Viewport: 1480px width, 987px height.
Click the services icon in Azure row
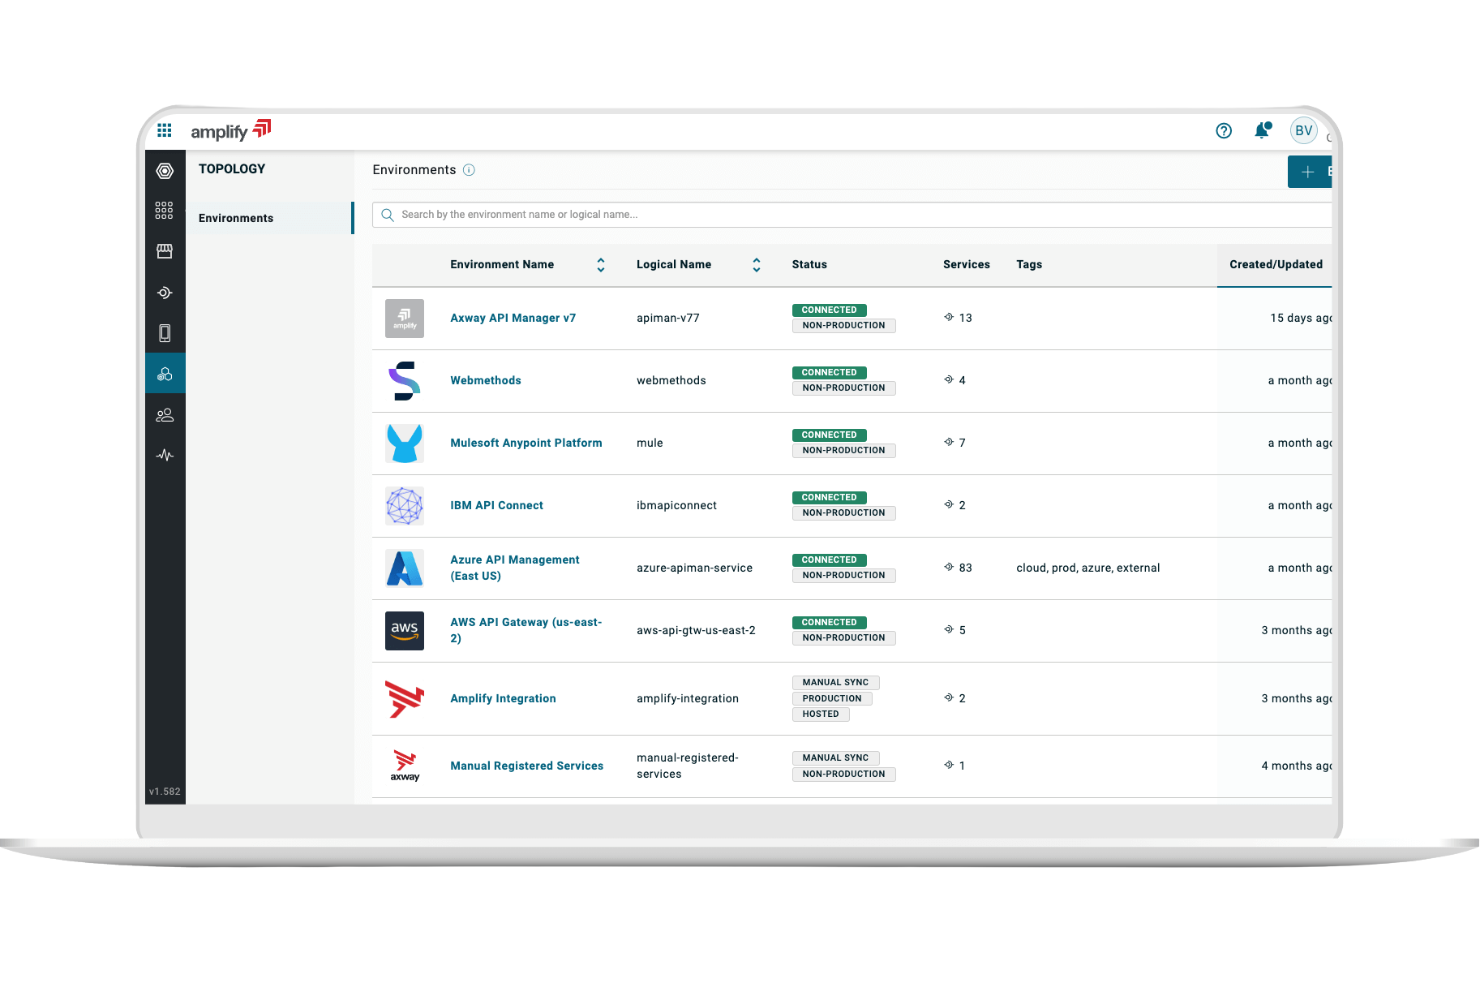[x=949, y=567]
